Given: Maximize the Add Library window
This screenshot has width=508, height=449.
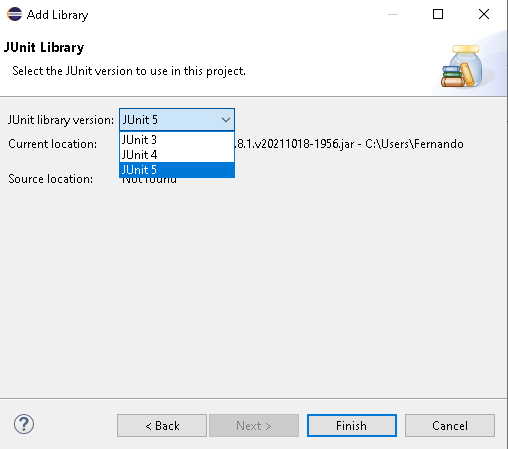Looking at the screenshot, I should (x=438, y=14).
